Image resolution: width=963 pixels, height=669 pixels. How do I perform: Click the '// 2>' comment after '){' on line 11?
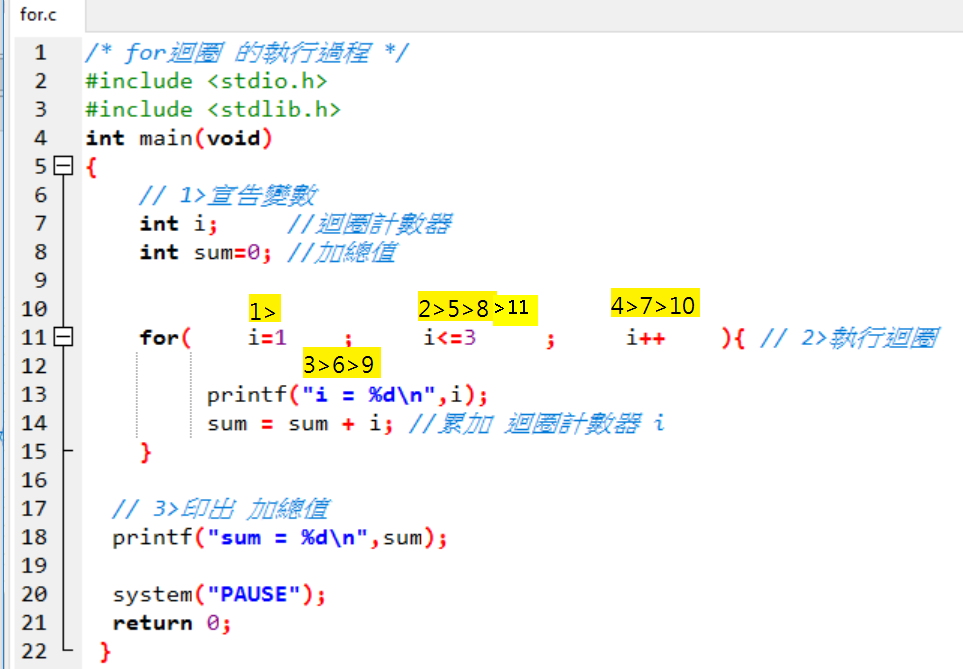point(850,338)
